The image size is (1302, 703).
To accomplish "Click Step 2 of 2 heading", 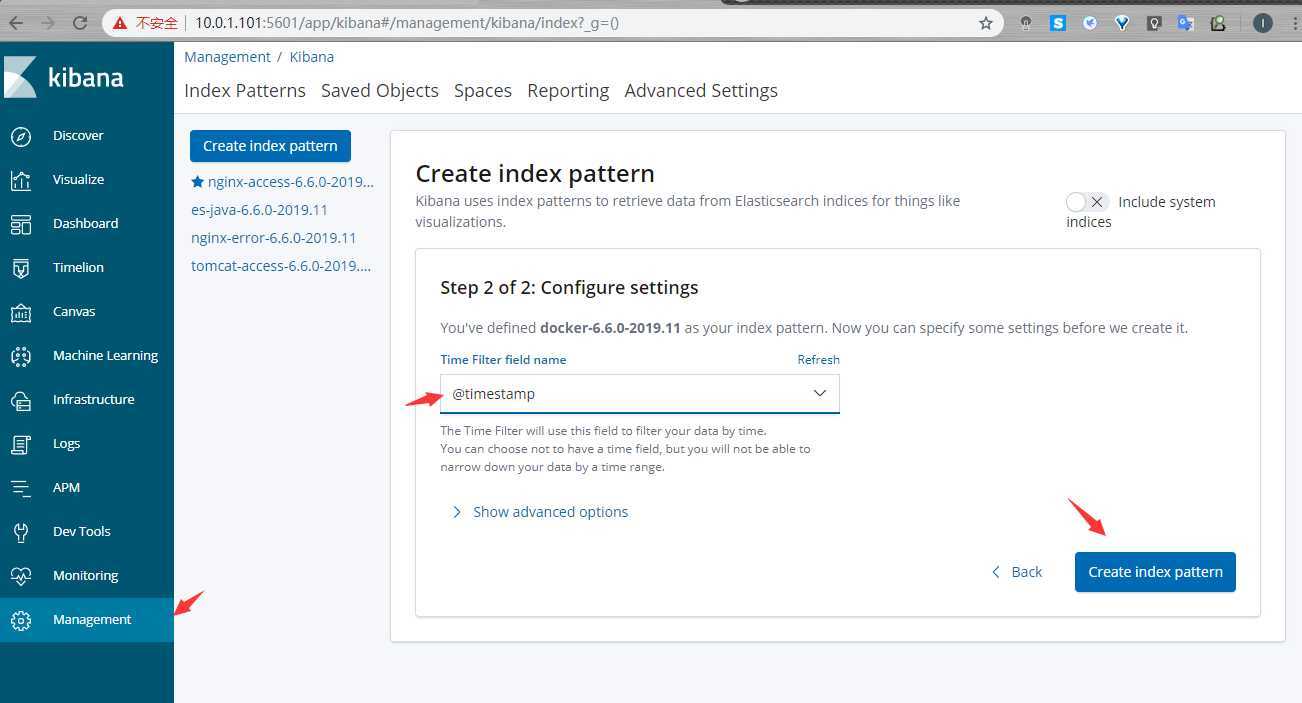I will pyautogui.click(x=569, y=288).
